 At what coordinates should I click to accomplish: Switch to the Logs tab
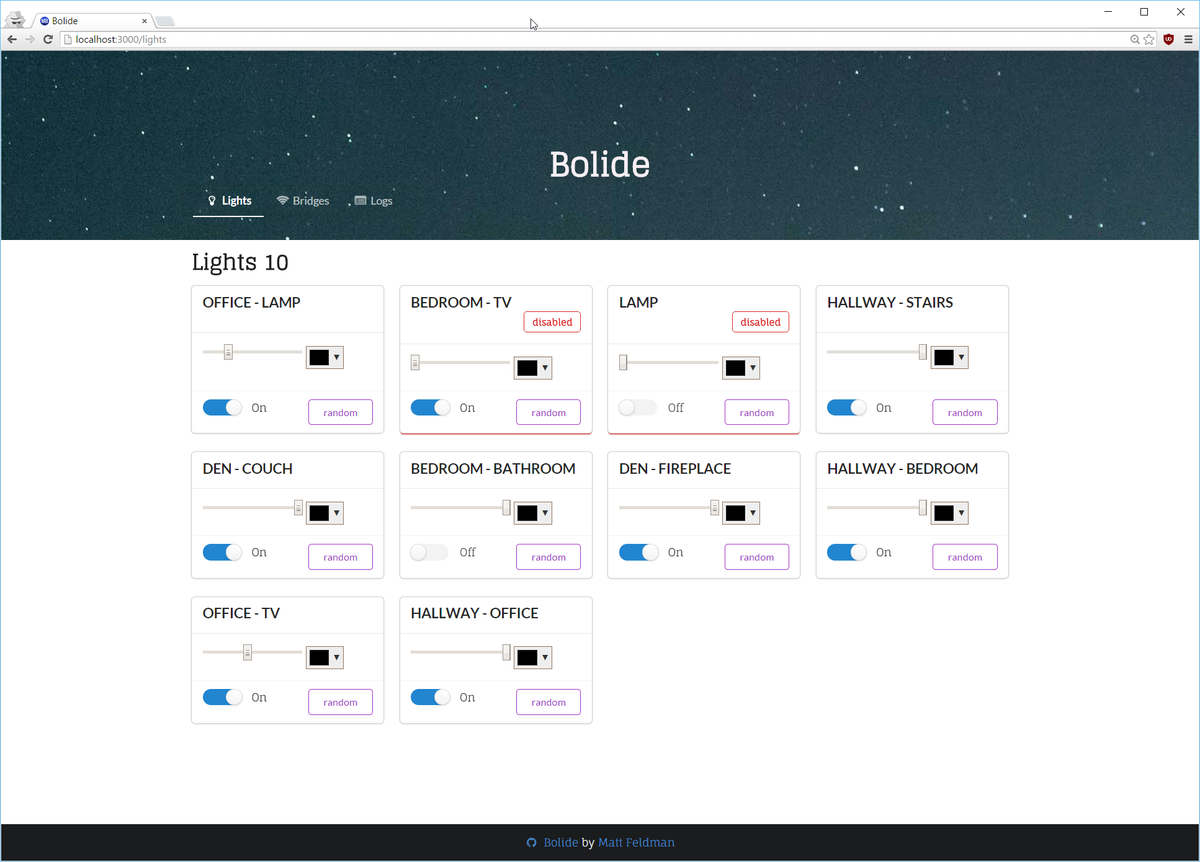[x=374, y=201]
